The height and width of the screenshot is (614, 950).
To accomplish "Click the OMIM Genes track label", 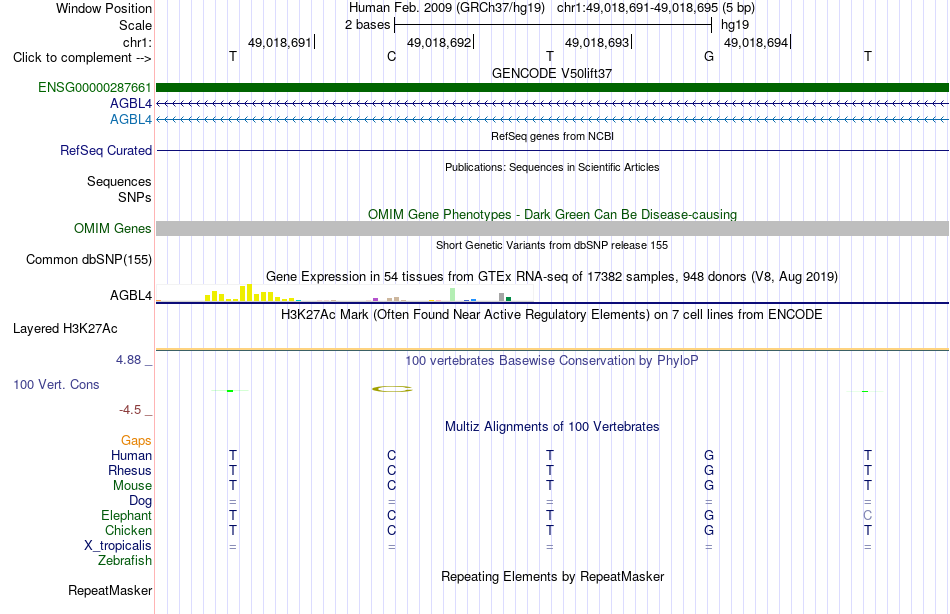I will (113, 229).
